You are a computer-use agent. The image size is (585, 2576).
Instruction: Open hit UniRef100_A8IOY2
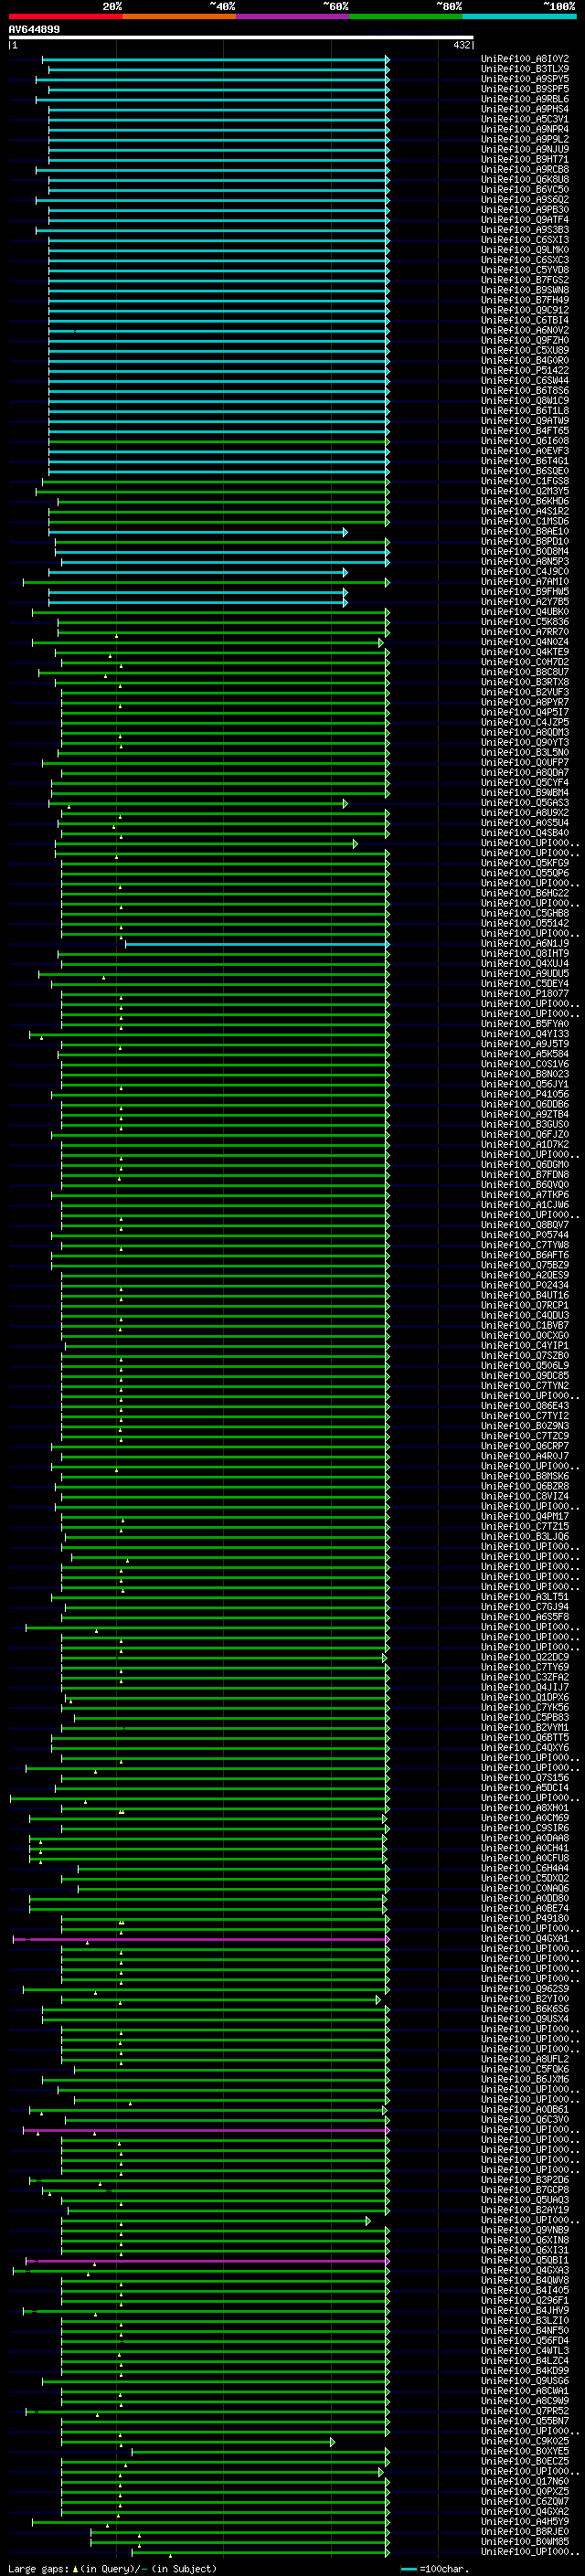point(525,59)
